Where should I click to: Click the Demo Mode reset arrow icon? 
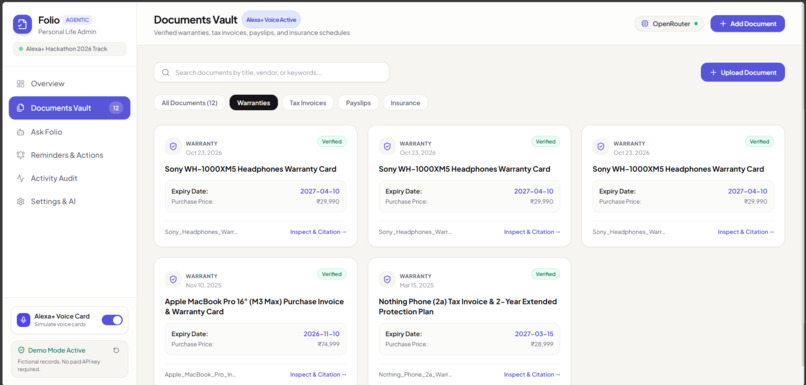pyautogui.click(x=116, y=350)
